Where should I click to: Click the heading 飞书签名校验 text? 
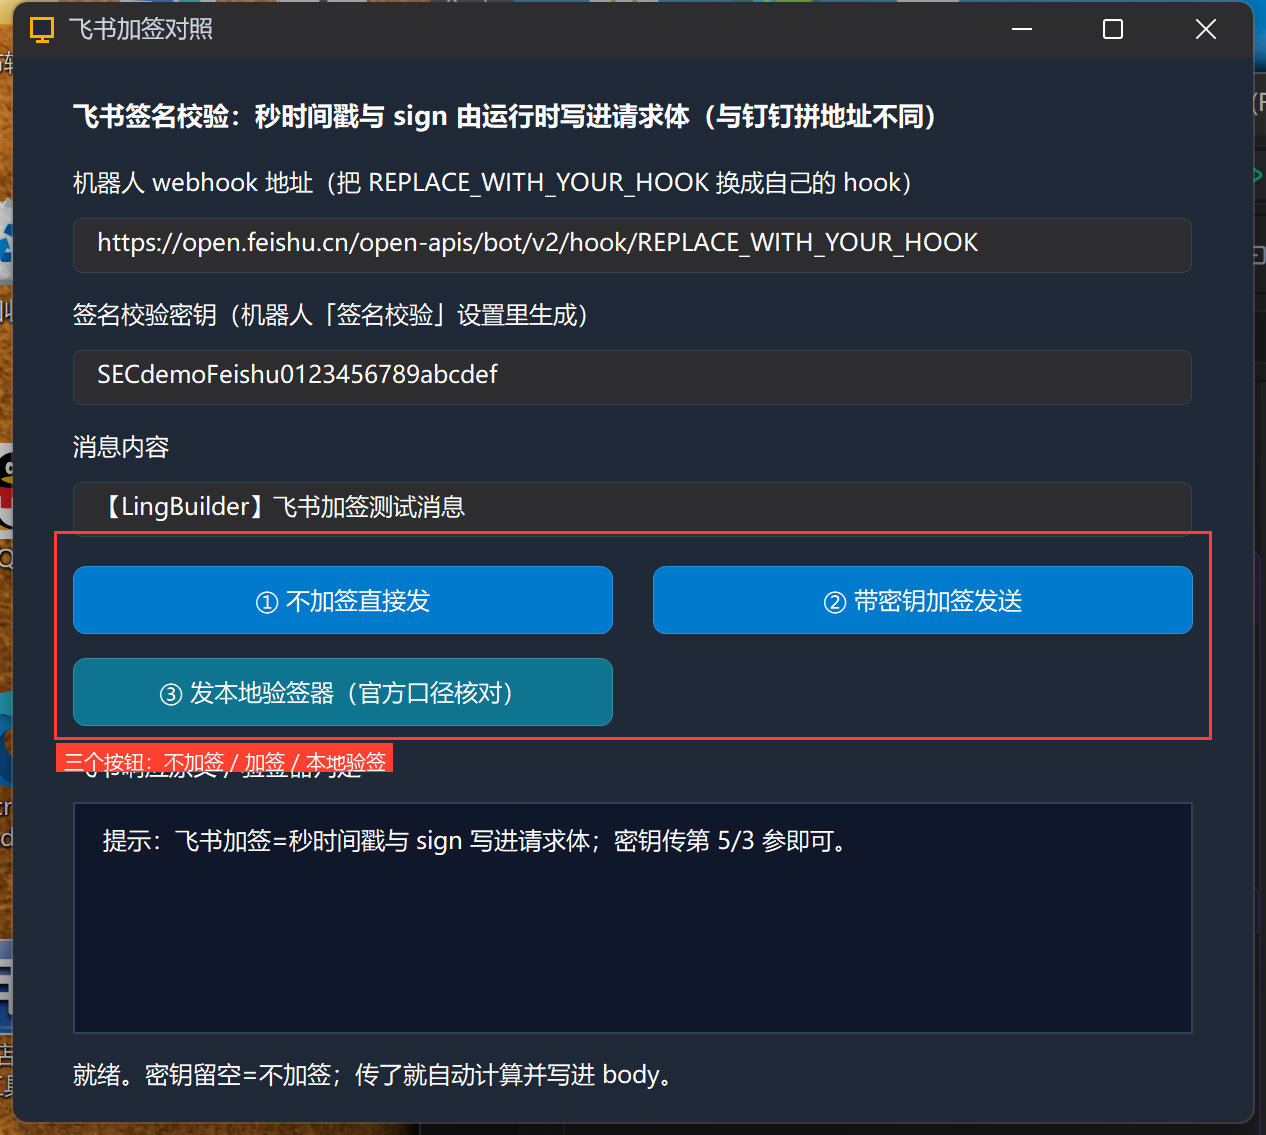click(505, 116)
